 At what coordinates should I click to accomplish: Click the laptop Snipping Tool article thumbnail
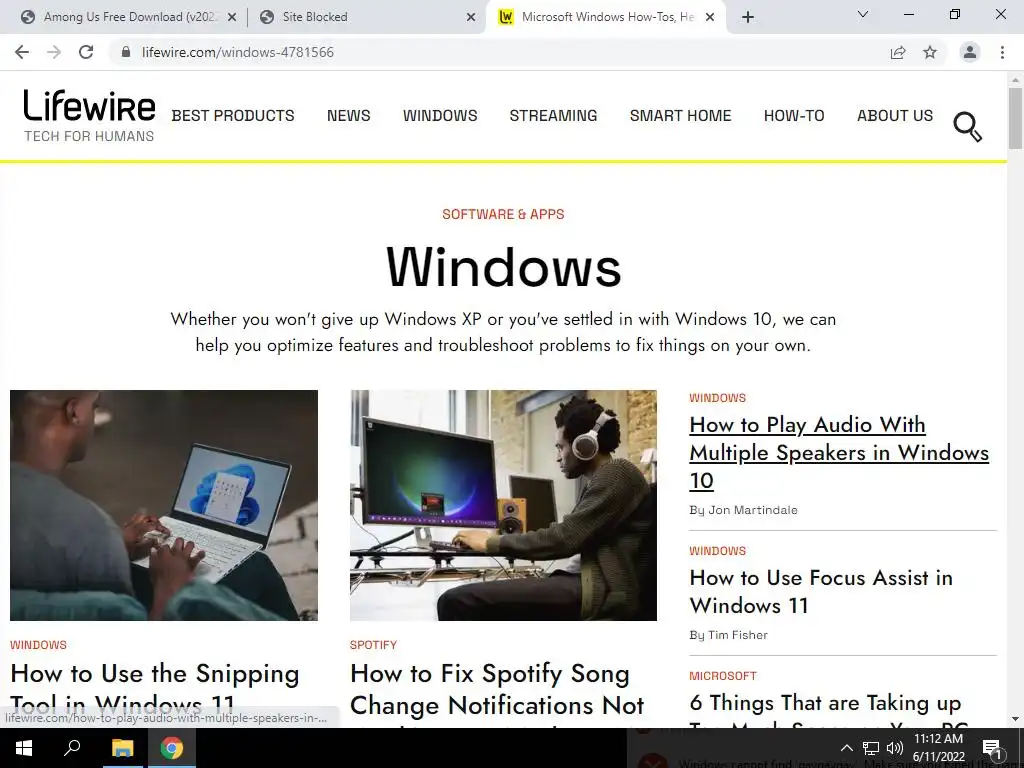coord(164,505)
